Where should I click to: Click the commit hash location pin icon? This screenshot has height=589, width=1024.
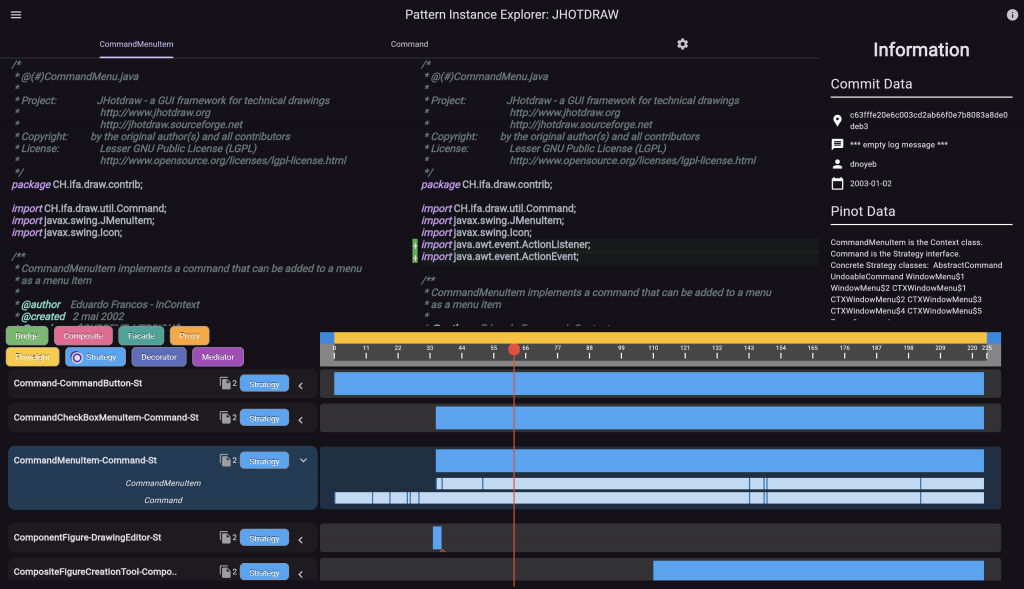click(x=839, y=118)
